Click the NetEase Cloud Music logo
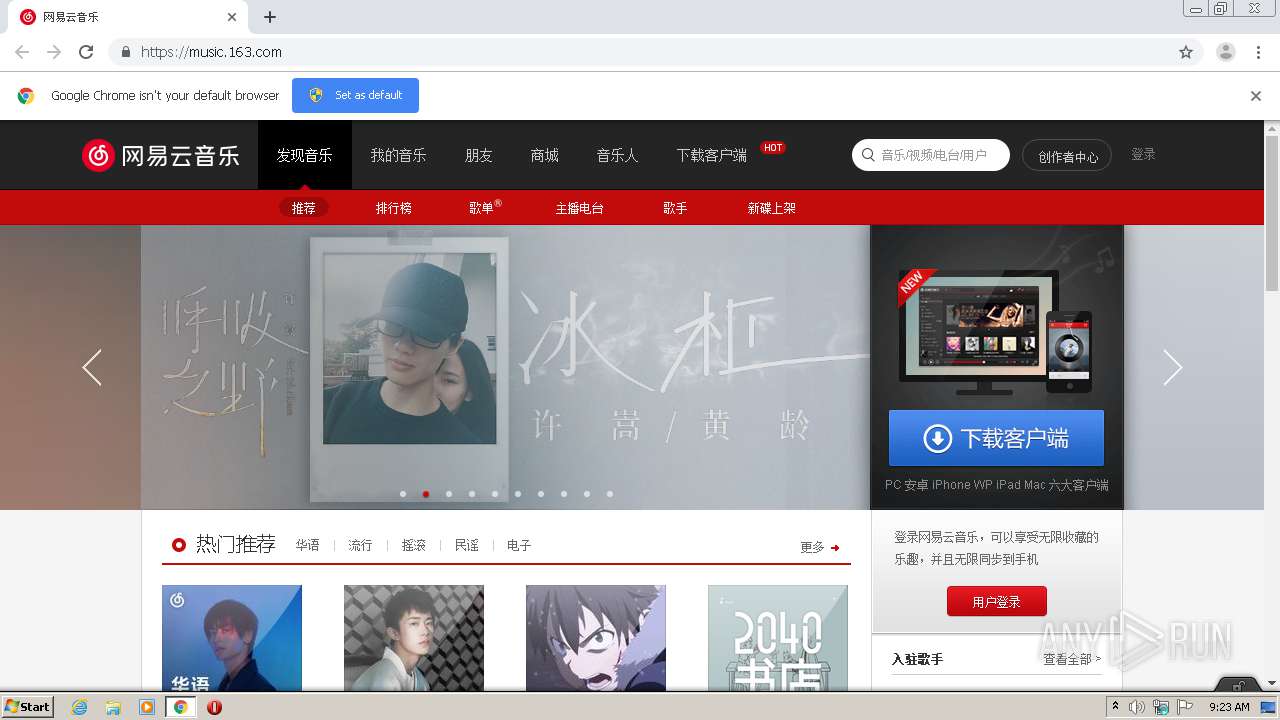Image resolution: width=1280 pixels, height=720 pixels. coord(161,155)
